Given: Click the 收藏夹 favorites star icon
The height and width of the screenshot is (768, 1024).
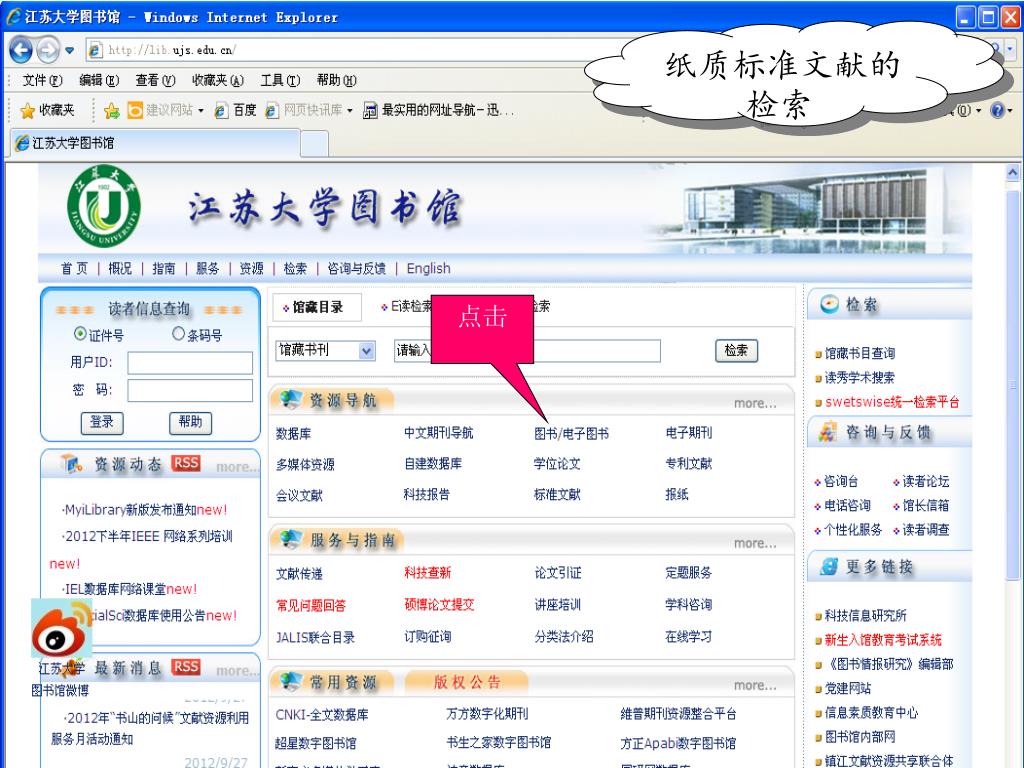Looking at the screenshot, I should [x=27, y=110].
